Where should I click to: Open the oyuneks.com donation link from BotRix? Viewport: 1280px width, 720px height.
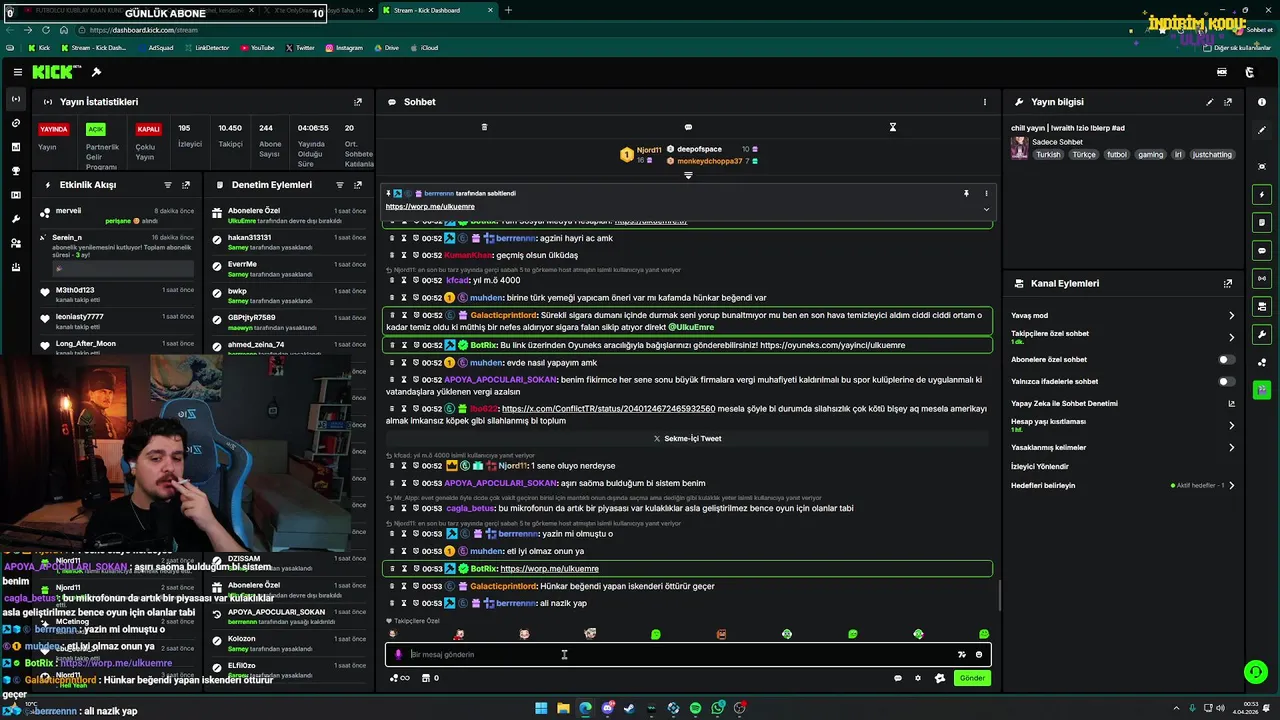coord(832,345)
